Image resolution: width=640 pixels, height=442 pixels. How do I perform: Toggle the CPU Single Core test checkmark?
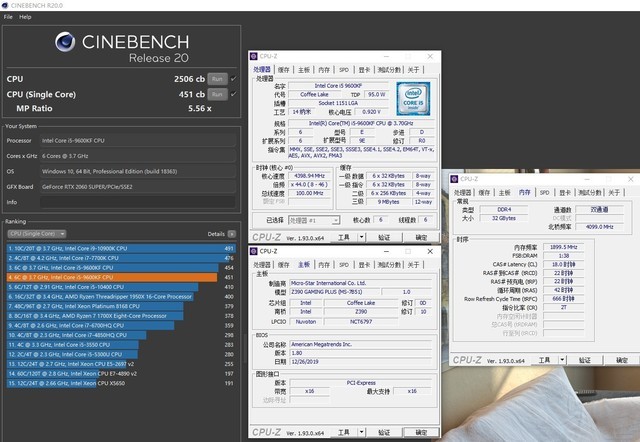[x=233, y=94]
